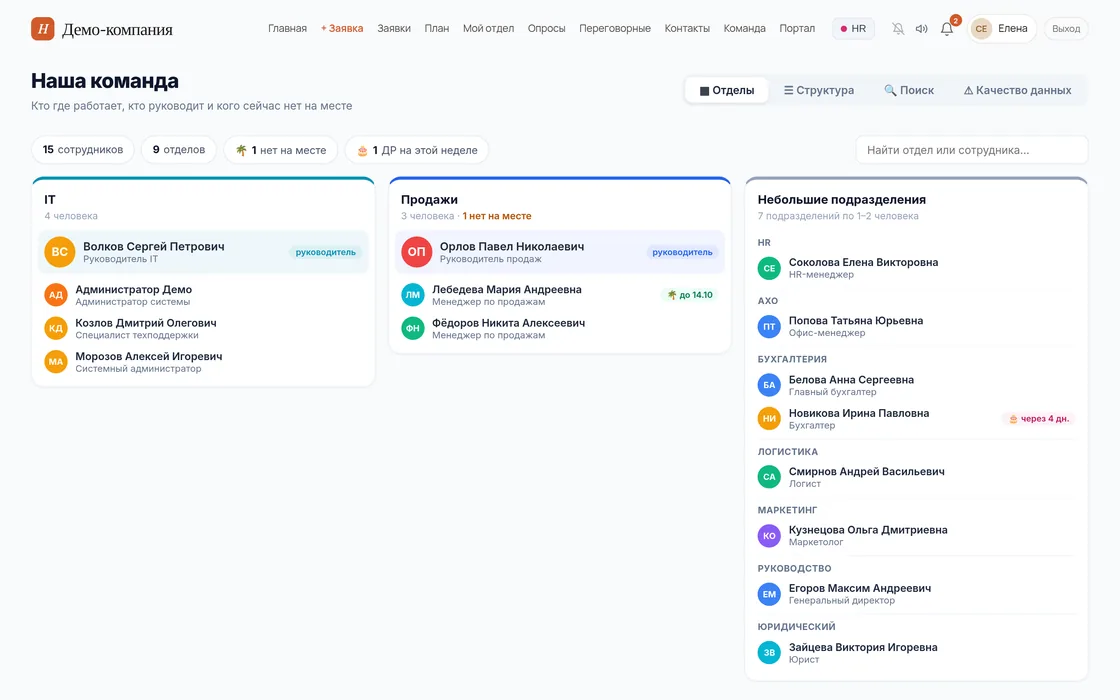This screenshot has height=700, width=1120.
Task: Click Смирнов Андрей's СА avatar
Action: click(769, 477)
